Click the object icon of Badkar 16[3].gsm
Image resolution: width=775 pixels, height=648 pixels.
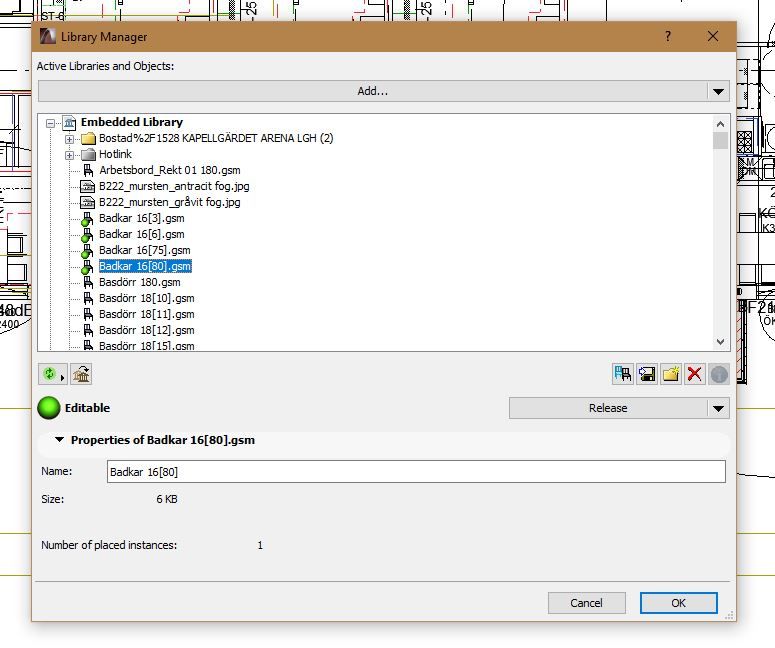(87, 218)
